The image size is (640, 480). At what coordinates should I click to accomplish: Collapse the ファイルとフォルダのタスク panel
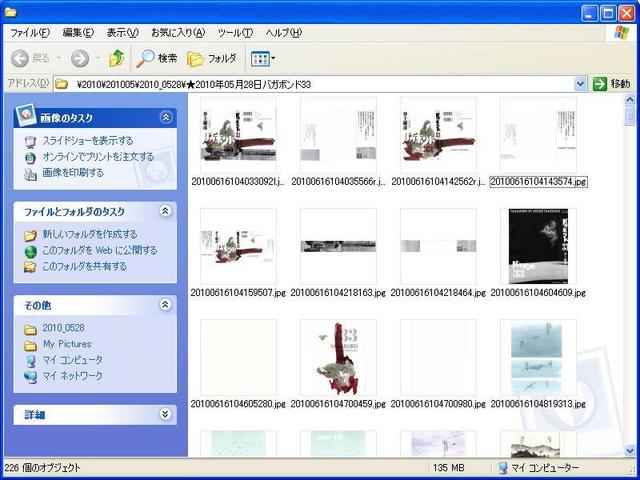(x=165, y=211)
